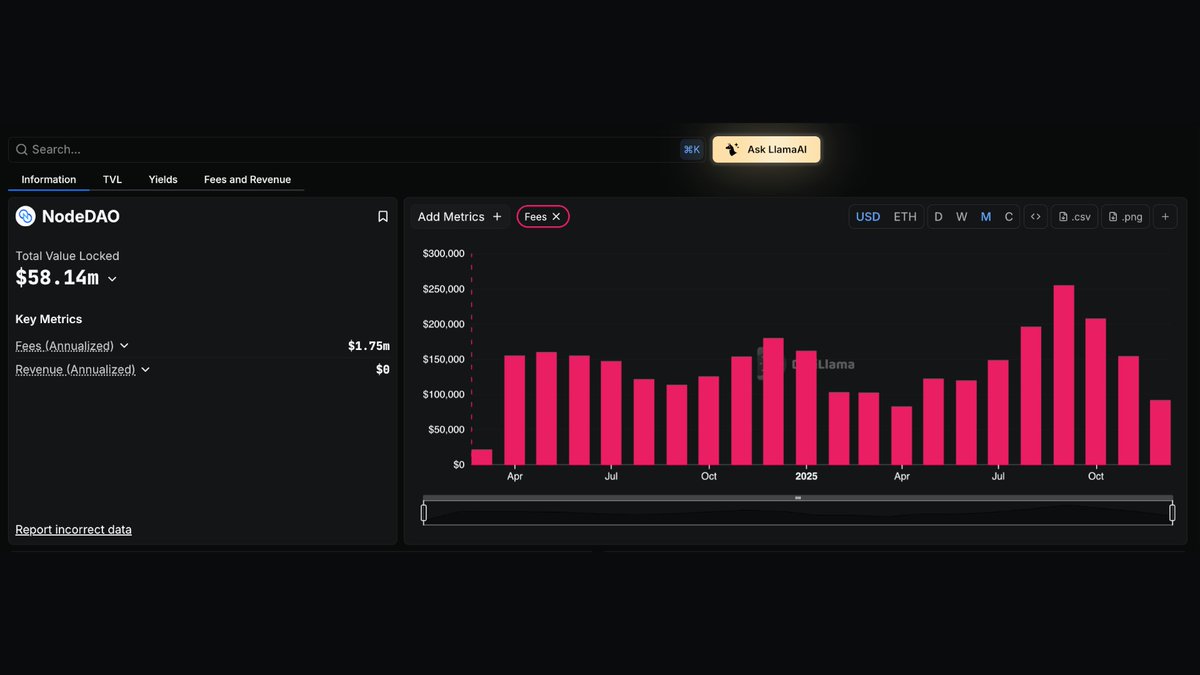1200x675 pixels.
Task: Click the search magnifier icon
Action: [x=22, y=148]
